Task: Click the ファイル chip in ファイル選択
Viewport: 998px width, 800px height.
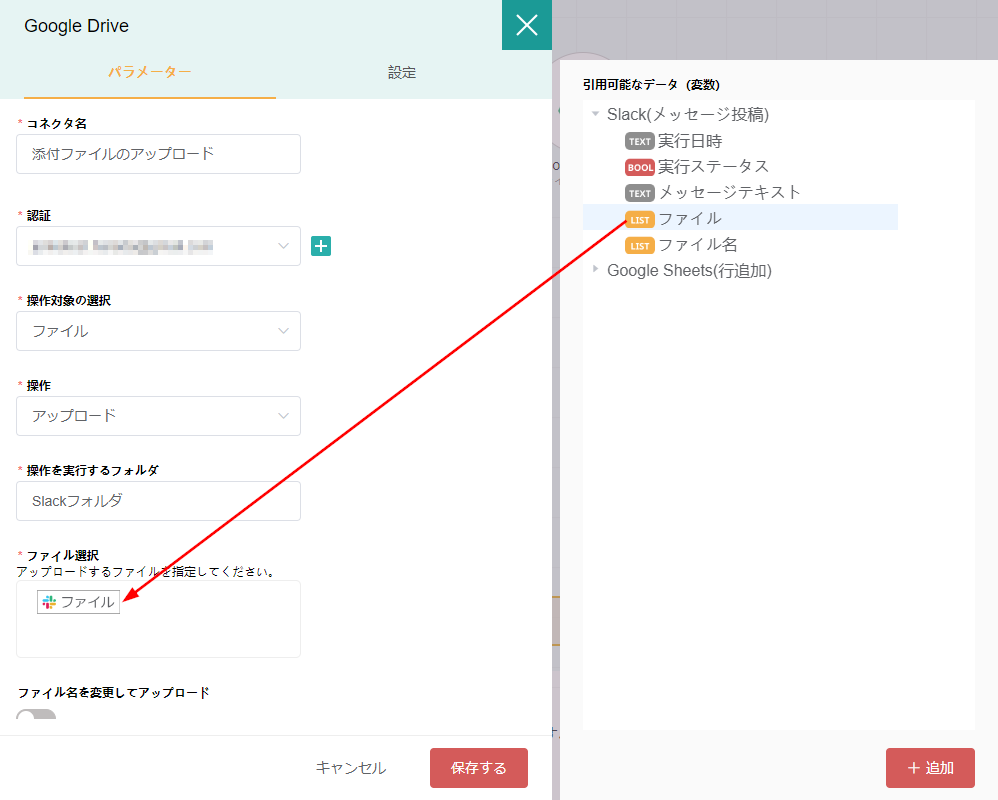Action: coord(78,602)
